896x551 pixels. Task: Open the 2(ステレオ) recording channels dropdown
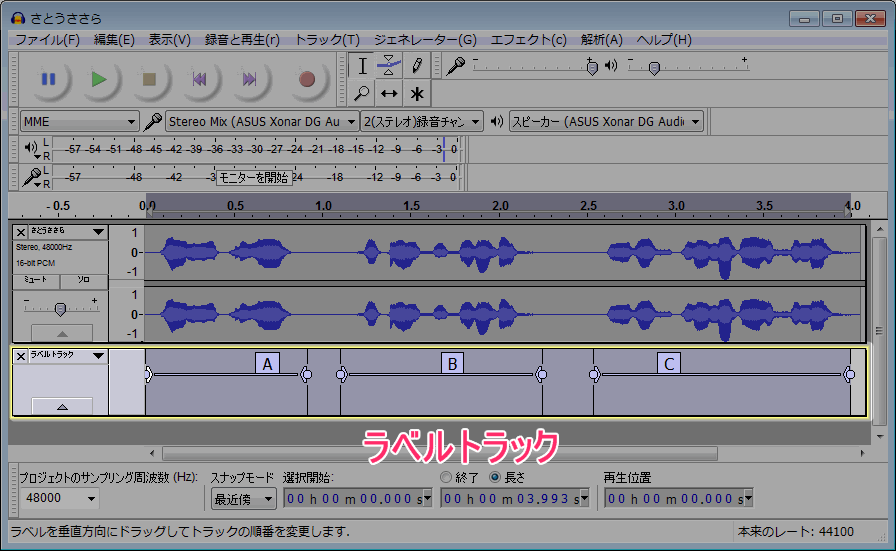pos(422,122)
